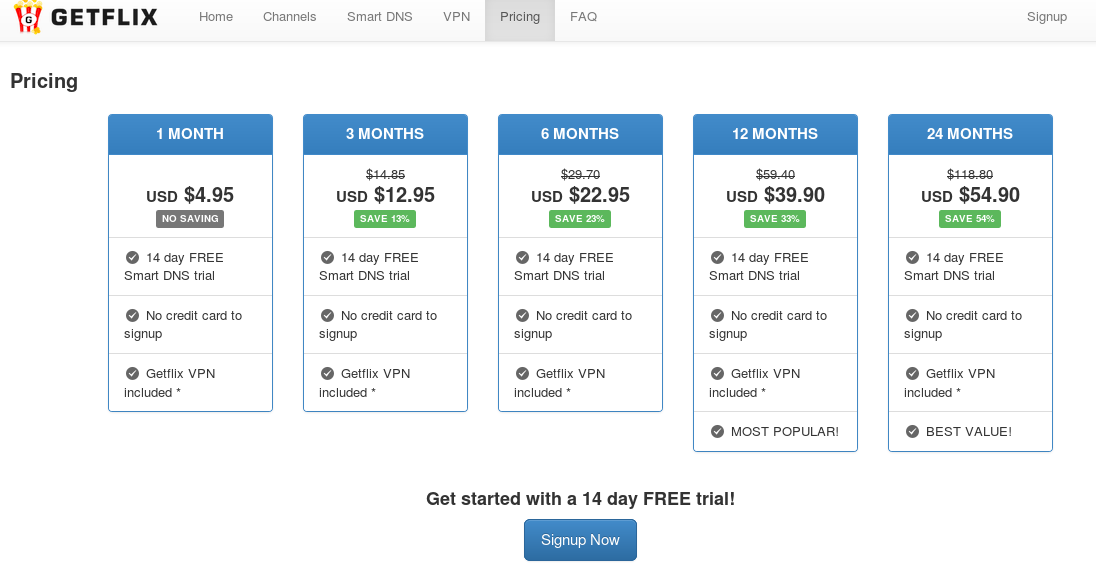Click the Signup link at top right
This screenshot has width=1096, height=569.
coord(1046,17)
